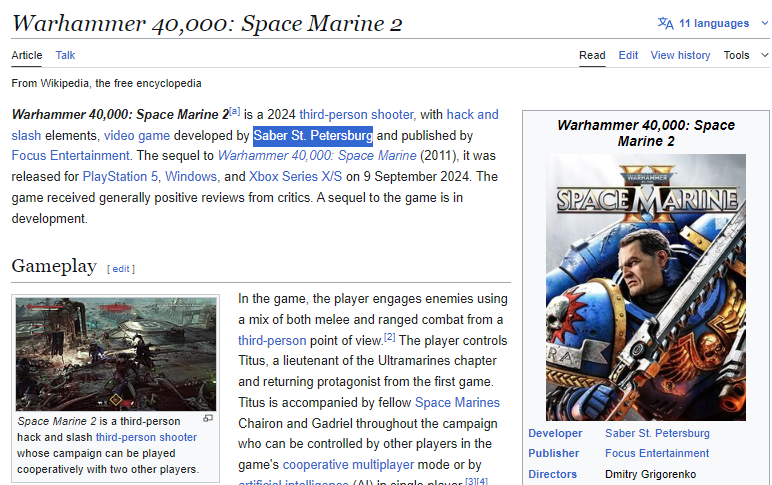Follow the PlayStation 5 link

pyautogui.click(x=120, y=177)
